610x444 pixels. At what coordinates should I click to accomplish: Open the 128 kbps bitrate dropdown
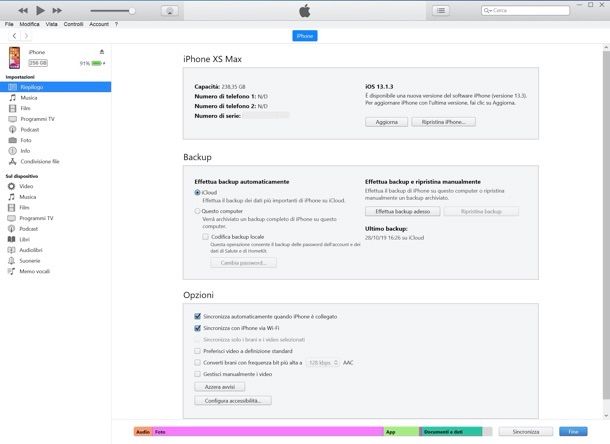click(x=323, y=363)
